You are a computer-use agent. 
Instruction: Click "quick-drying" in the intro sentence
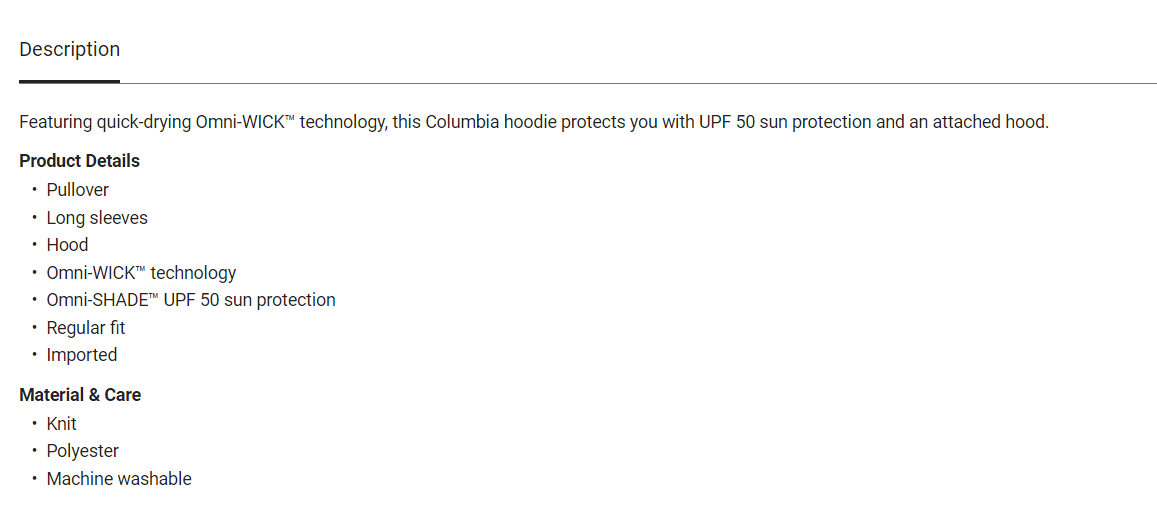(143, 122)
